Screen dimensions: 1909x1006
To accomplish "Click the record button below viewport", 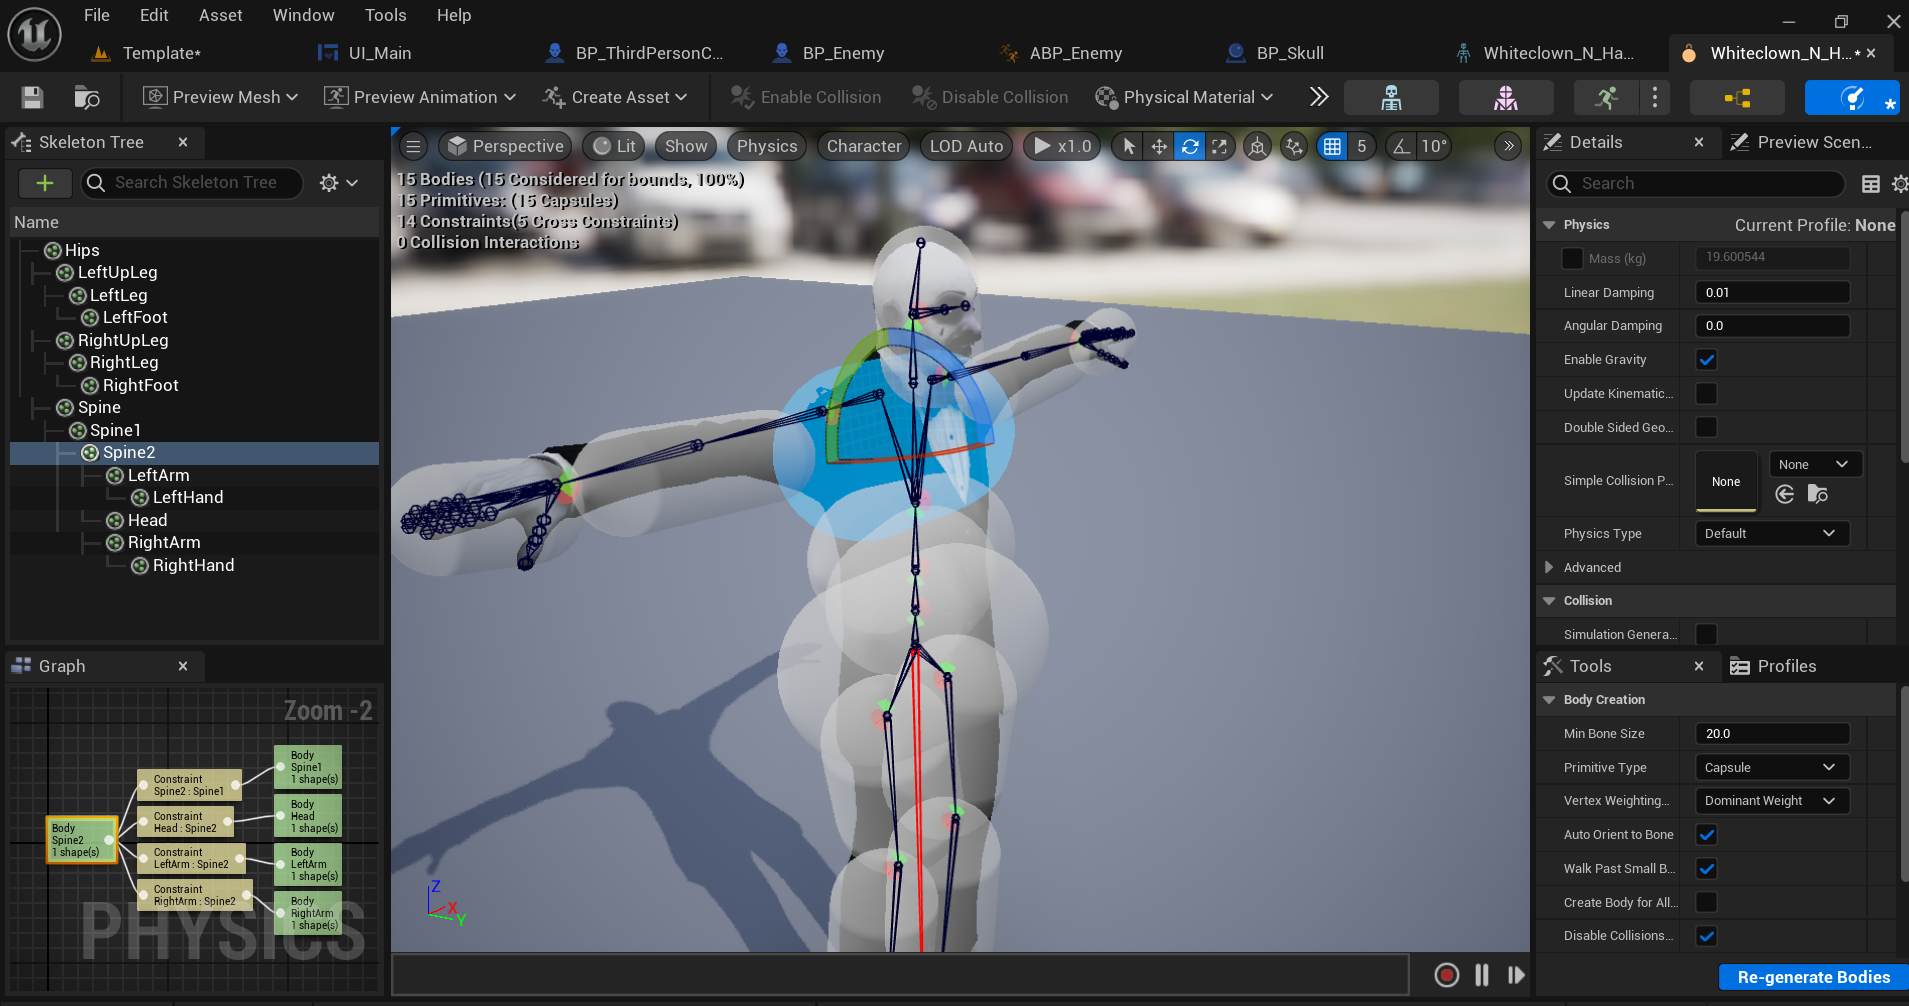I will pos(1446,975).
